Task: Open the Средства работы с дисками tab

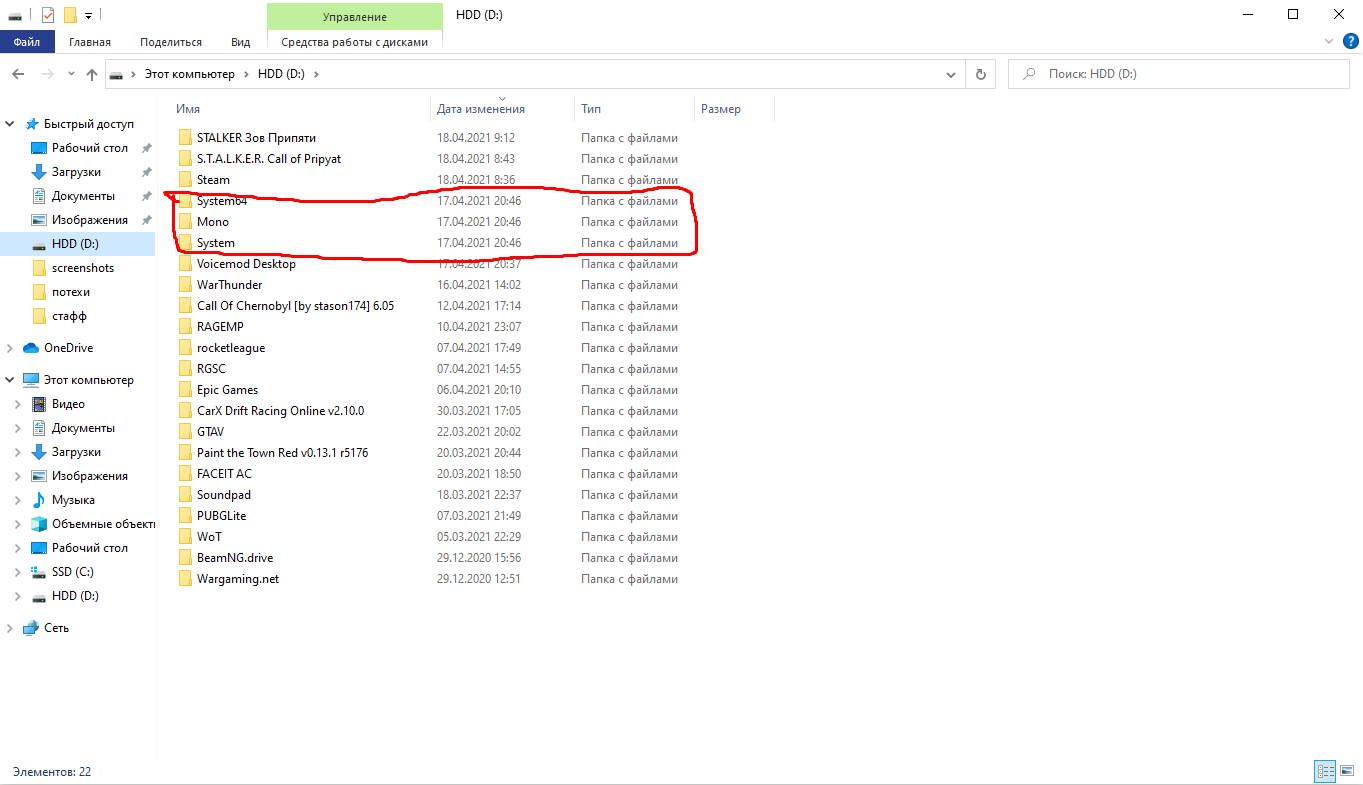Action: pyautogui.click(x=355, y=42)
